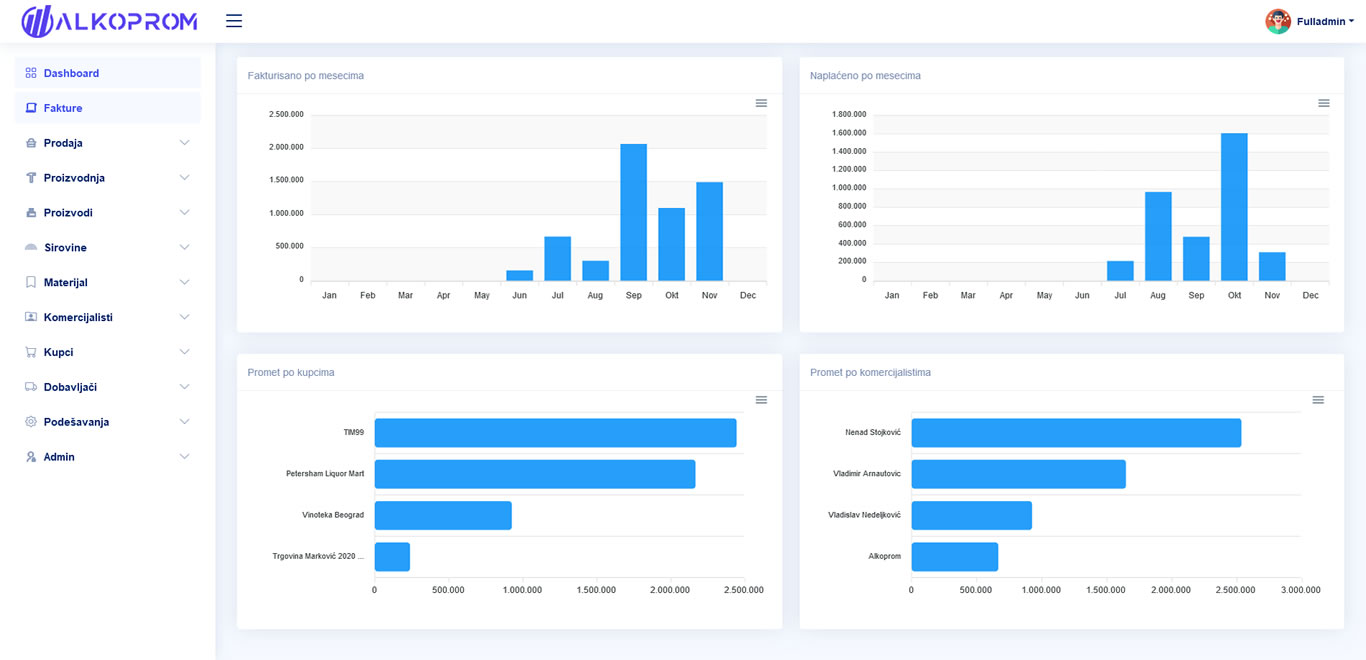Image resolution: width=1366 pixels, height=660 pixels.
Task: Select the TIM99 bar in Promet po kupcima
Action: click(x=555, y=433)
